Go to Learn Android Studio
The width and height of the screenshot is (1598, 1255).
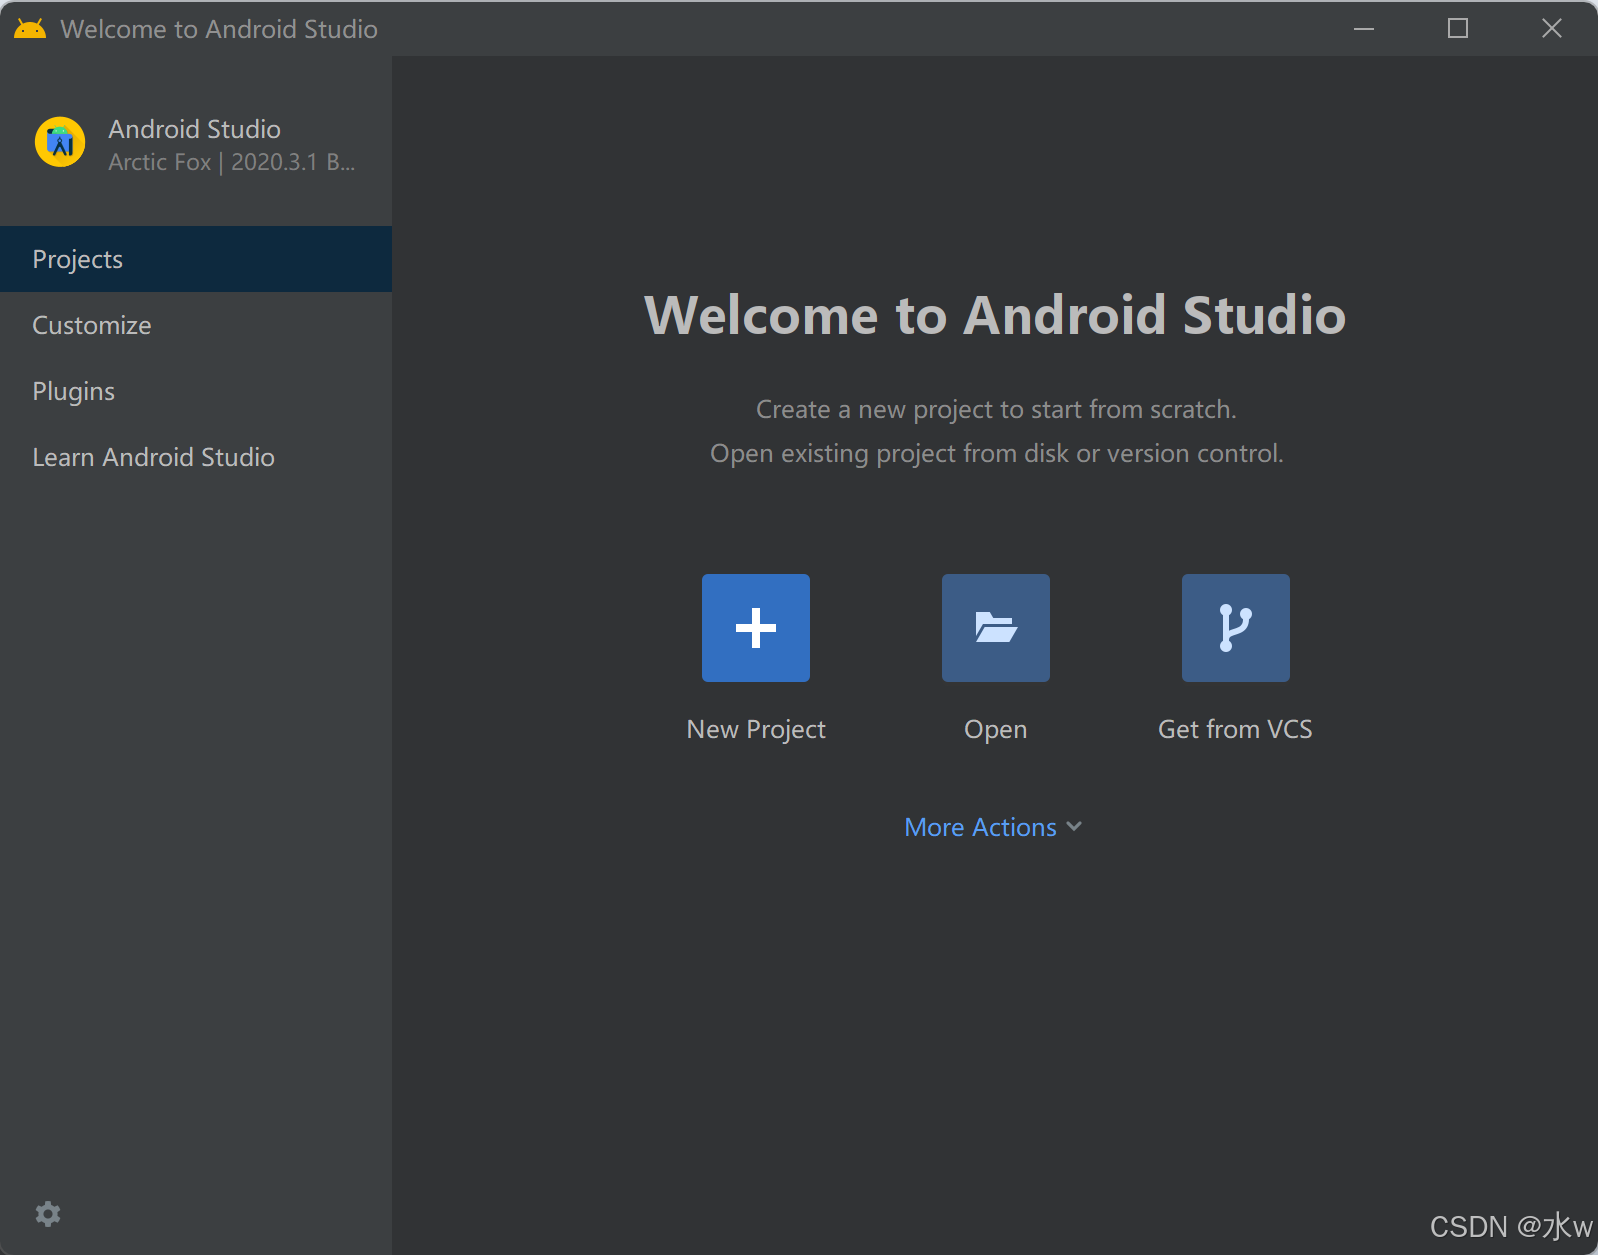(x=196, y=457)
